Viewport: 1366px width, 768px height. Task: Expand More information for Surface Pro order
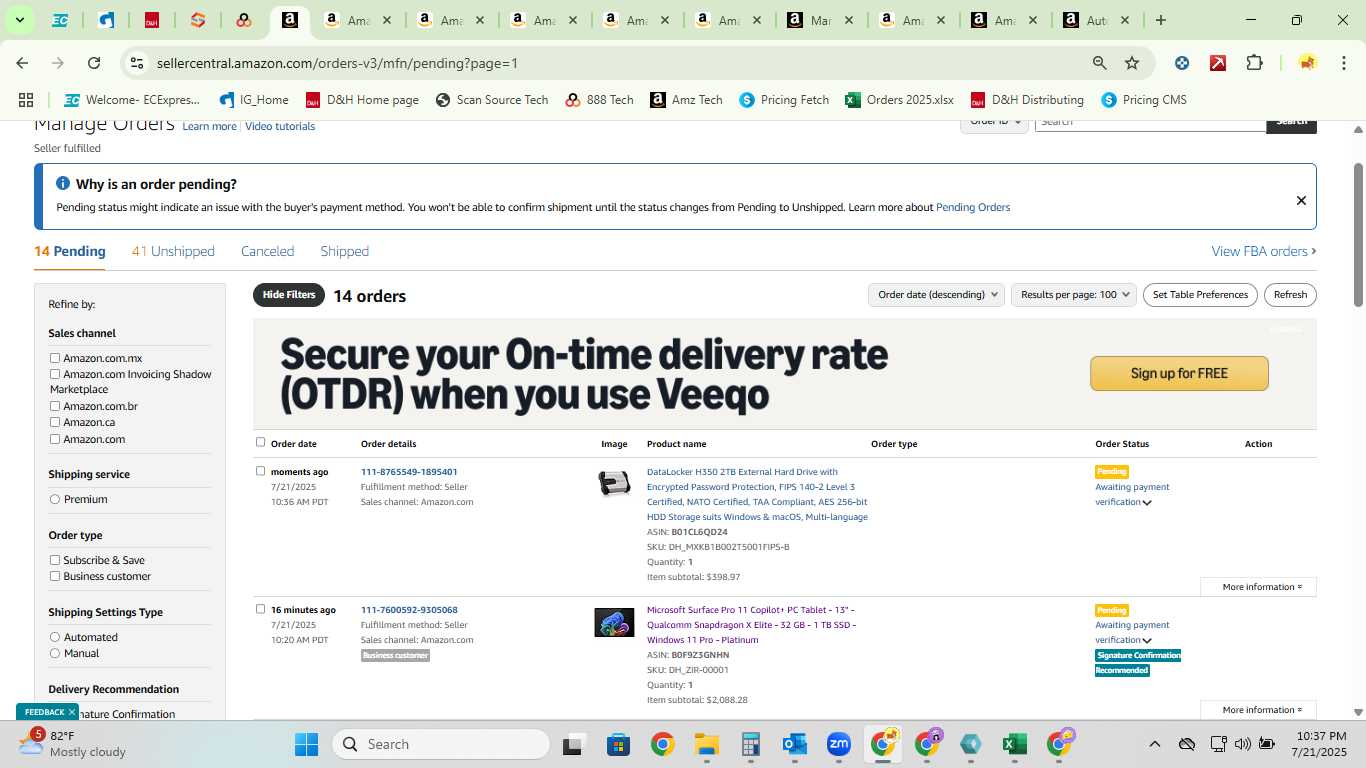click(1262, 710)
